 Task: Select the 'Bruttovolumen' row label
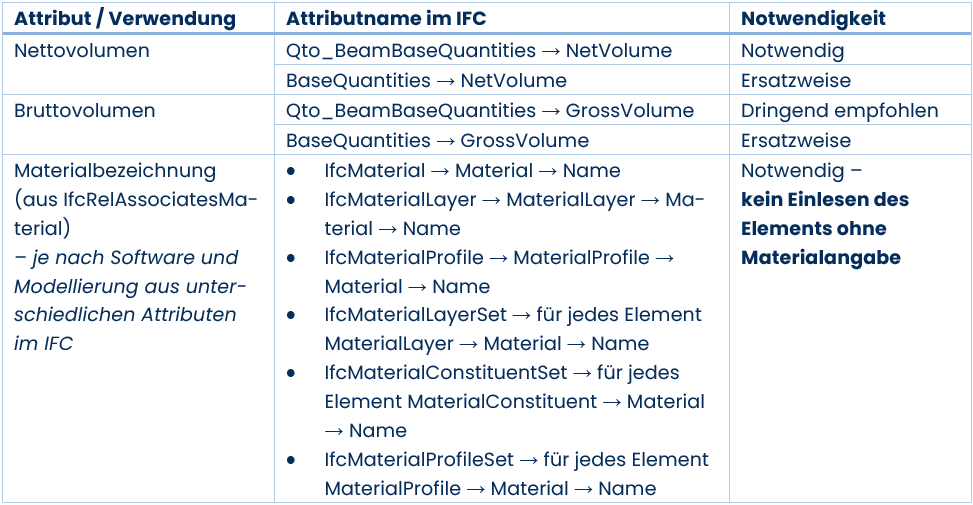click(x=84, y=110)
